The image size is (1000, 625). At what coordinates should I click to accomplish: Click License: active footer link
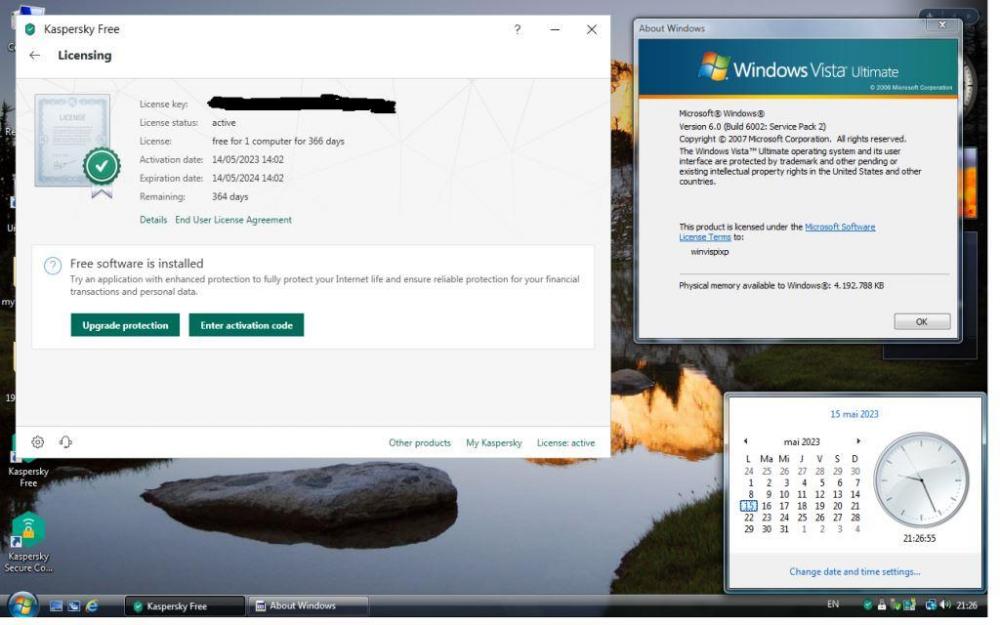566,443
